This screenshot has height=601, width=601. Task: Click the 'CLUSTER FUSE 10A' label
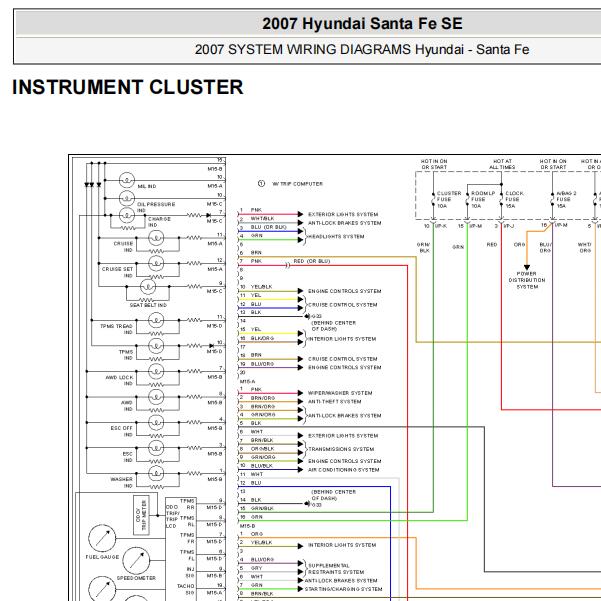coord(449,200)
